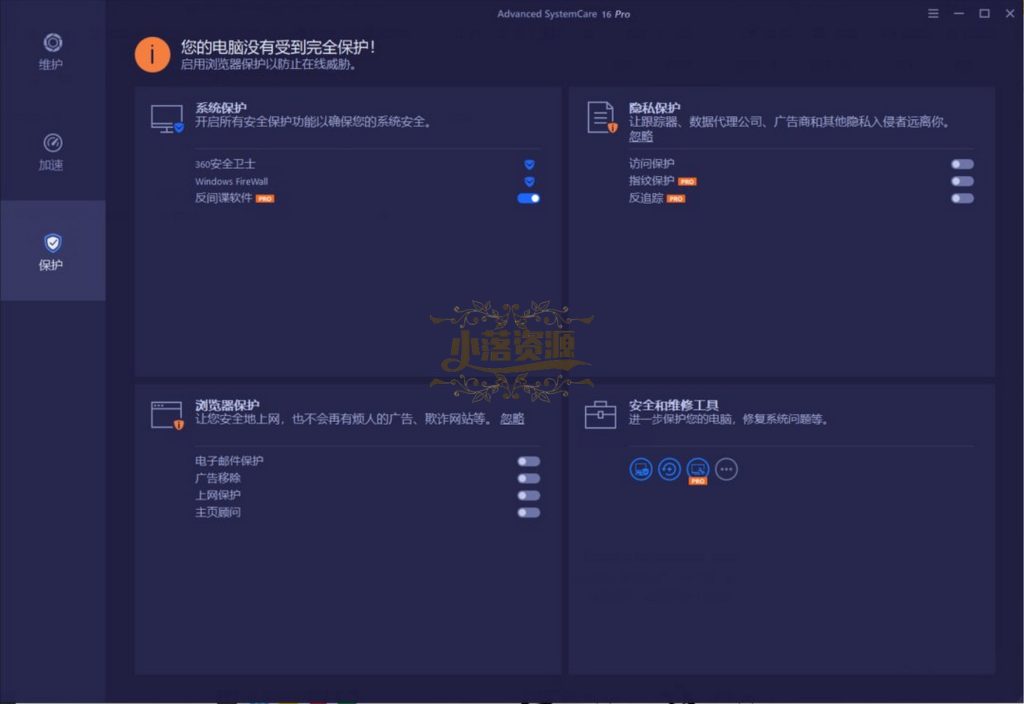Enable the 访问保护 toggle
Image resolution: width=1024 pixels, height=704 pixels.
[962, 165]
